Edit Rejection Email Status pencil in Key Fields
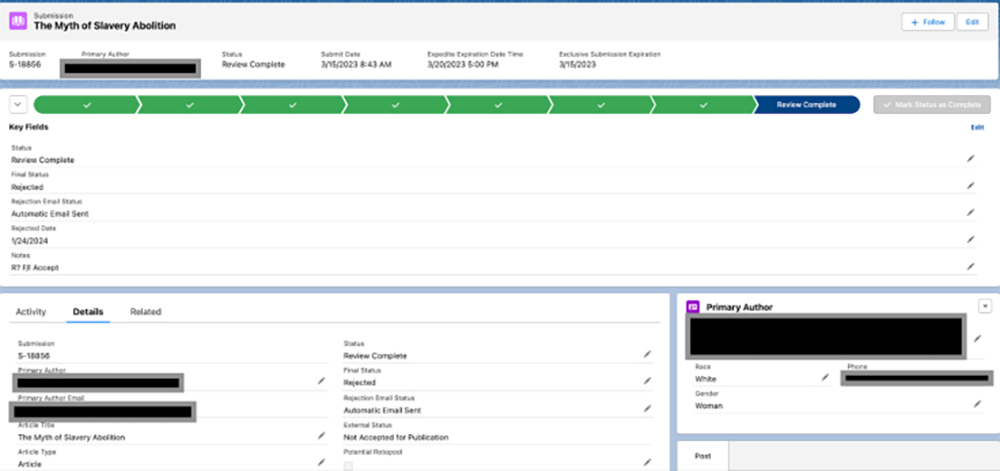 coord(969,213)
